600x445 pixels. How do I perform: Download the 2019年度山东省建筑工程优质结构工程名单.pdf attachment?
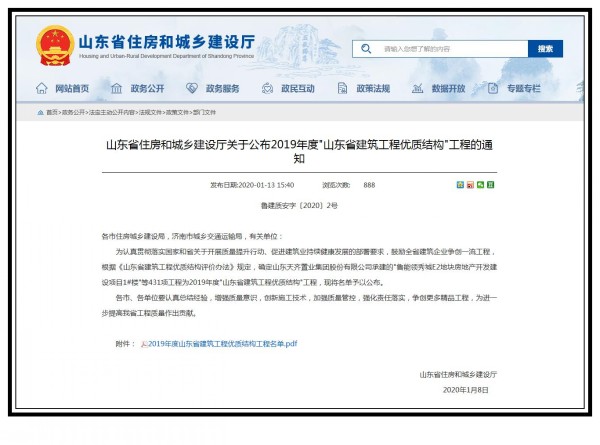pos(222,343)
